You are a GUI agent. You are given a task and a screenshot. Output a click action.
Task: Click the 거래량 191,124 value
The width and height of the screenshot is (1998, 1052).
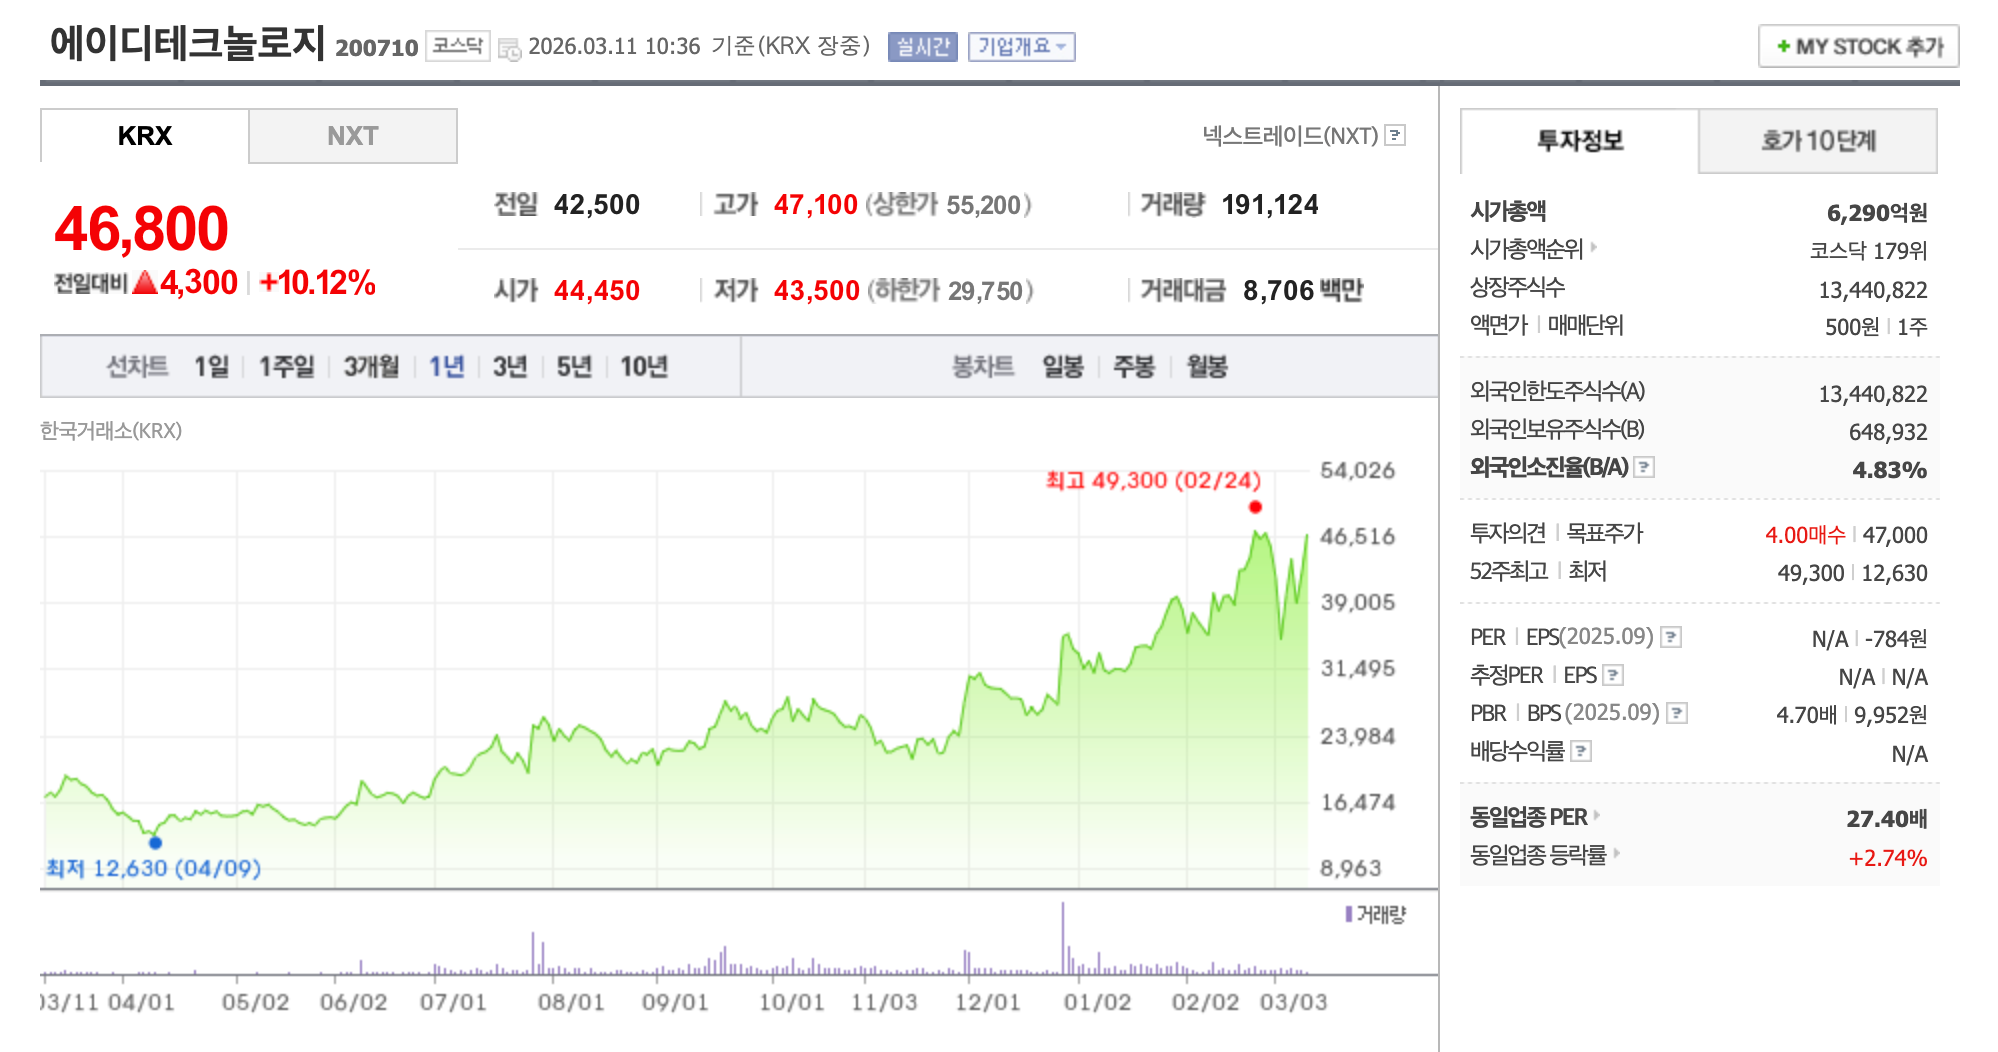click(x=1270, y=205)
